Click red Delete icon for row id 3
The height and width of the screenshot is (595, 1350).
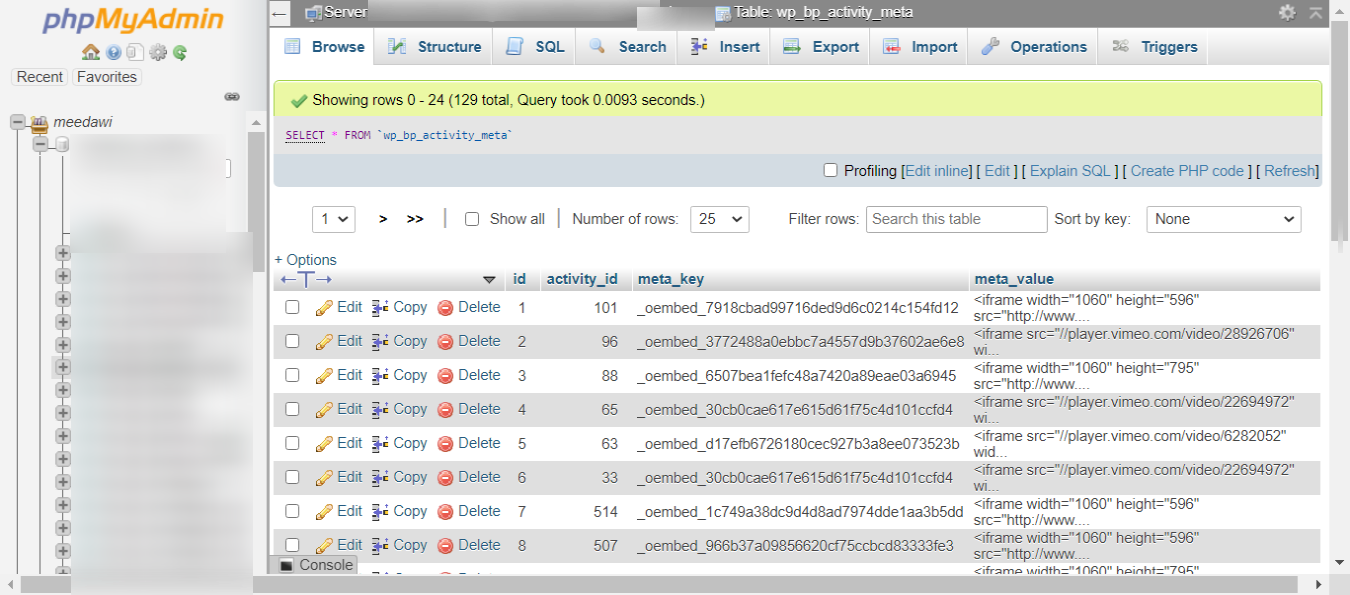tap(446, 376)
